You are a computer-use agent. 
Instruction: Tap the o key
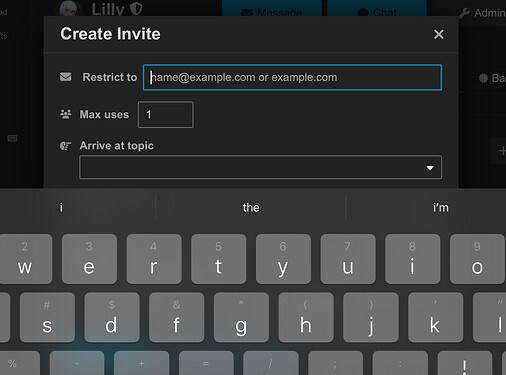click(x=477, y=259)
